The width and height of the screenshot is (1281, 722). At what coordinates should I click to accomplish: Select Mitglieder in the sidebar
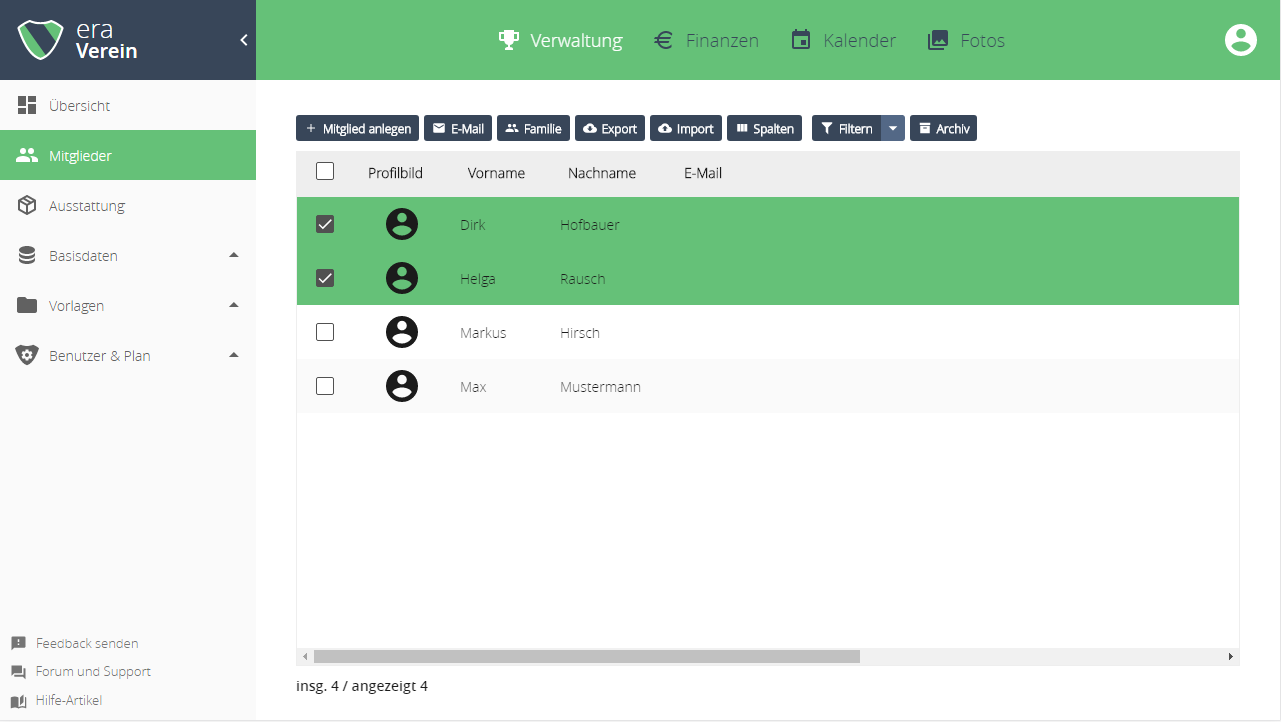(128, 155)
